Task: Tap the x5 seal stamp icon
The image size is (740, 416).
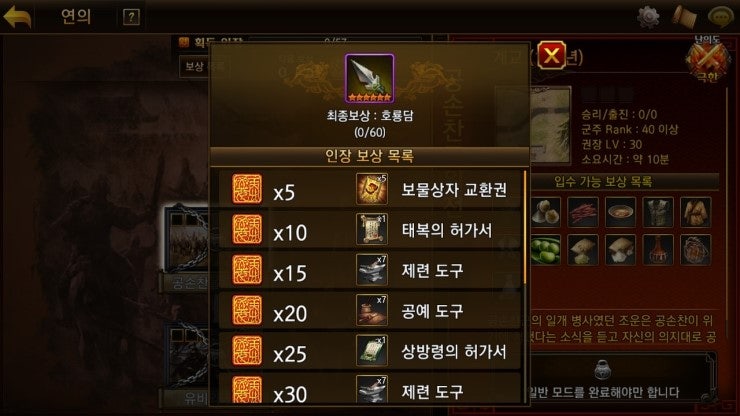Action: point(247,189)
